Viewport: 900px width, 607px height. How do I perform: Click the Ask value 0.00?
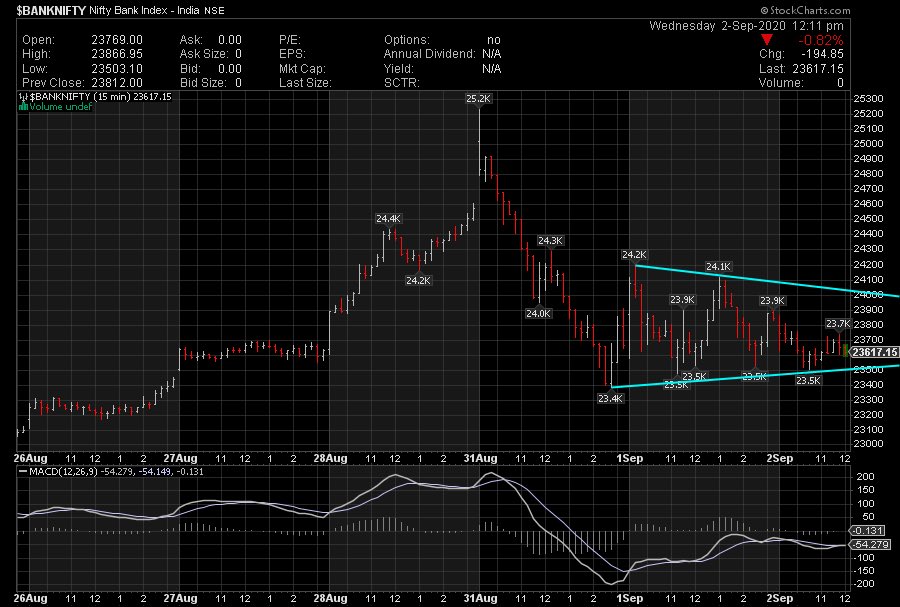230,40
